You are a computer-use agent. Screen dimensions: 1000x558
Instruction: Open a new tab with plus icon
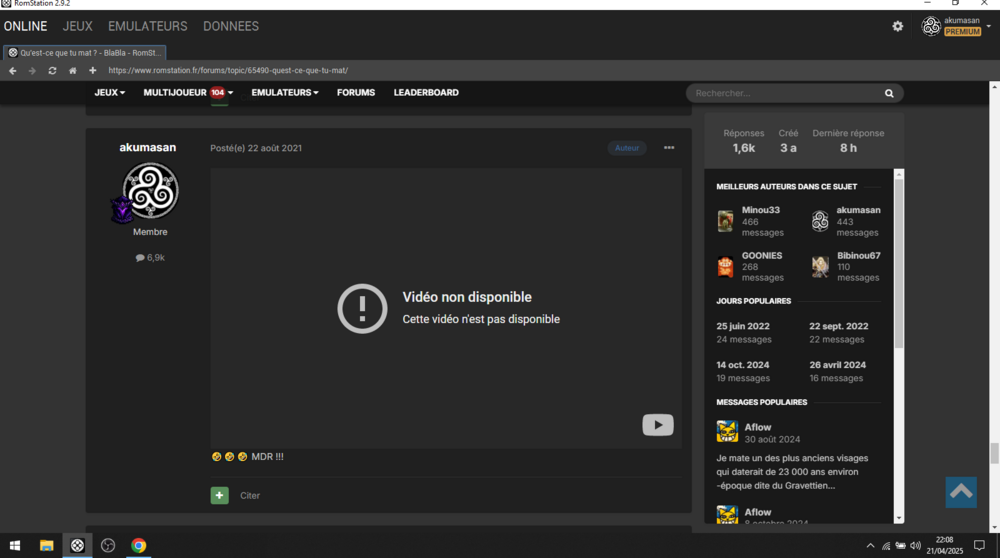[92, 71]
